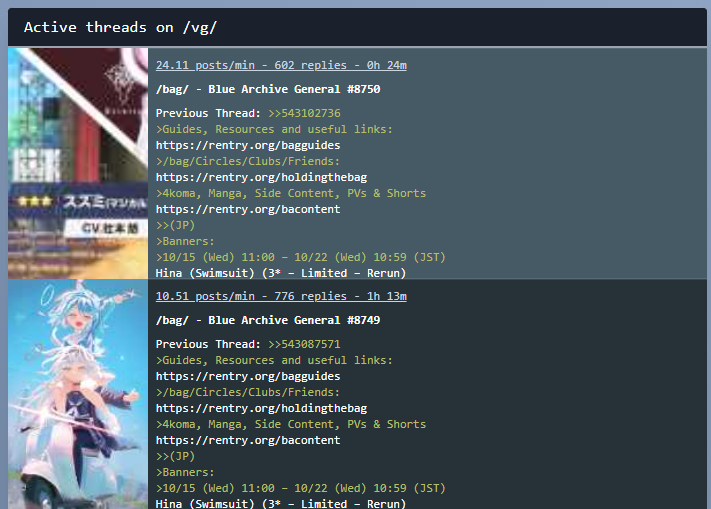Click 'Previous Thread:' label in thread #8750

209,113
